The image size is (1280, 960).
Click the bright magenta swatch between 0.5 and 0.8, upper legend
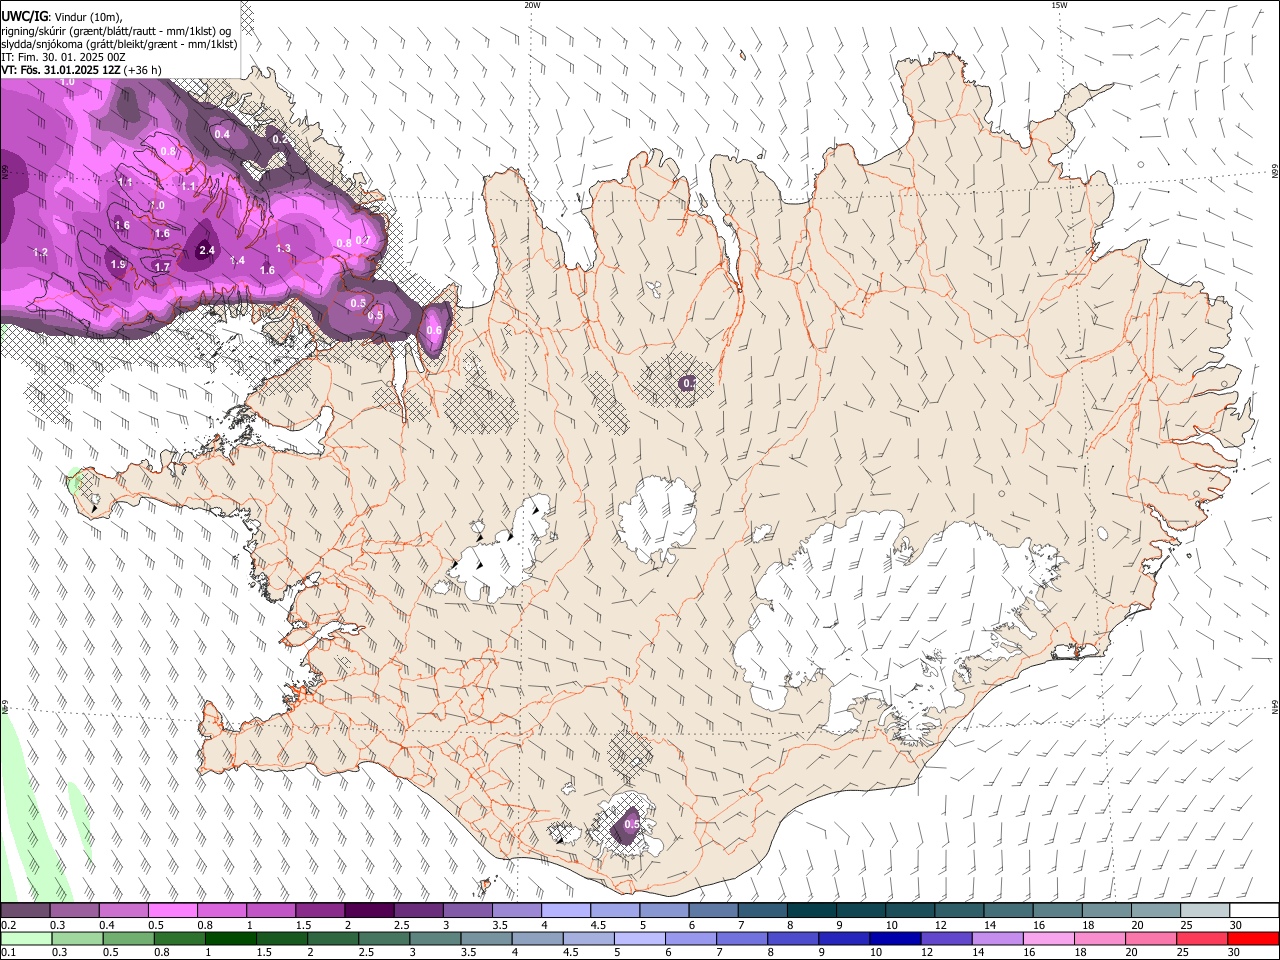click(172, 910)
